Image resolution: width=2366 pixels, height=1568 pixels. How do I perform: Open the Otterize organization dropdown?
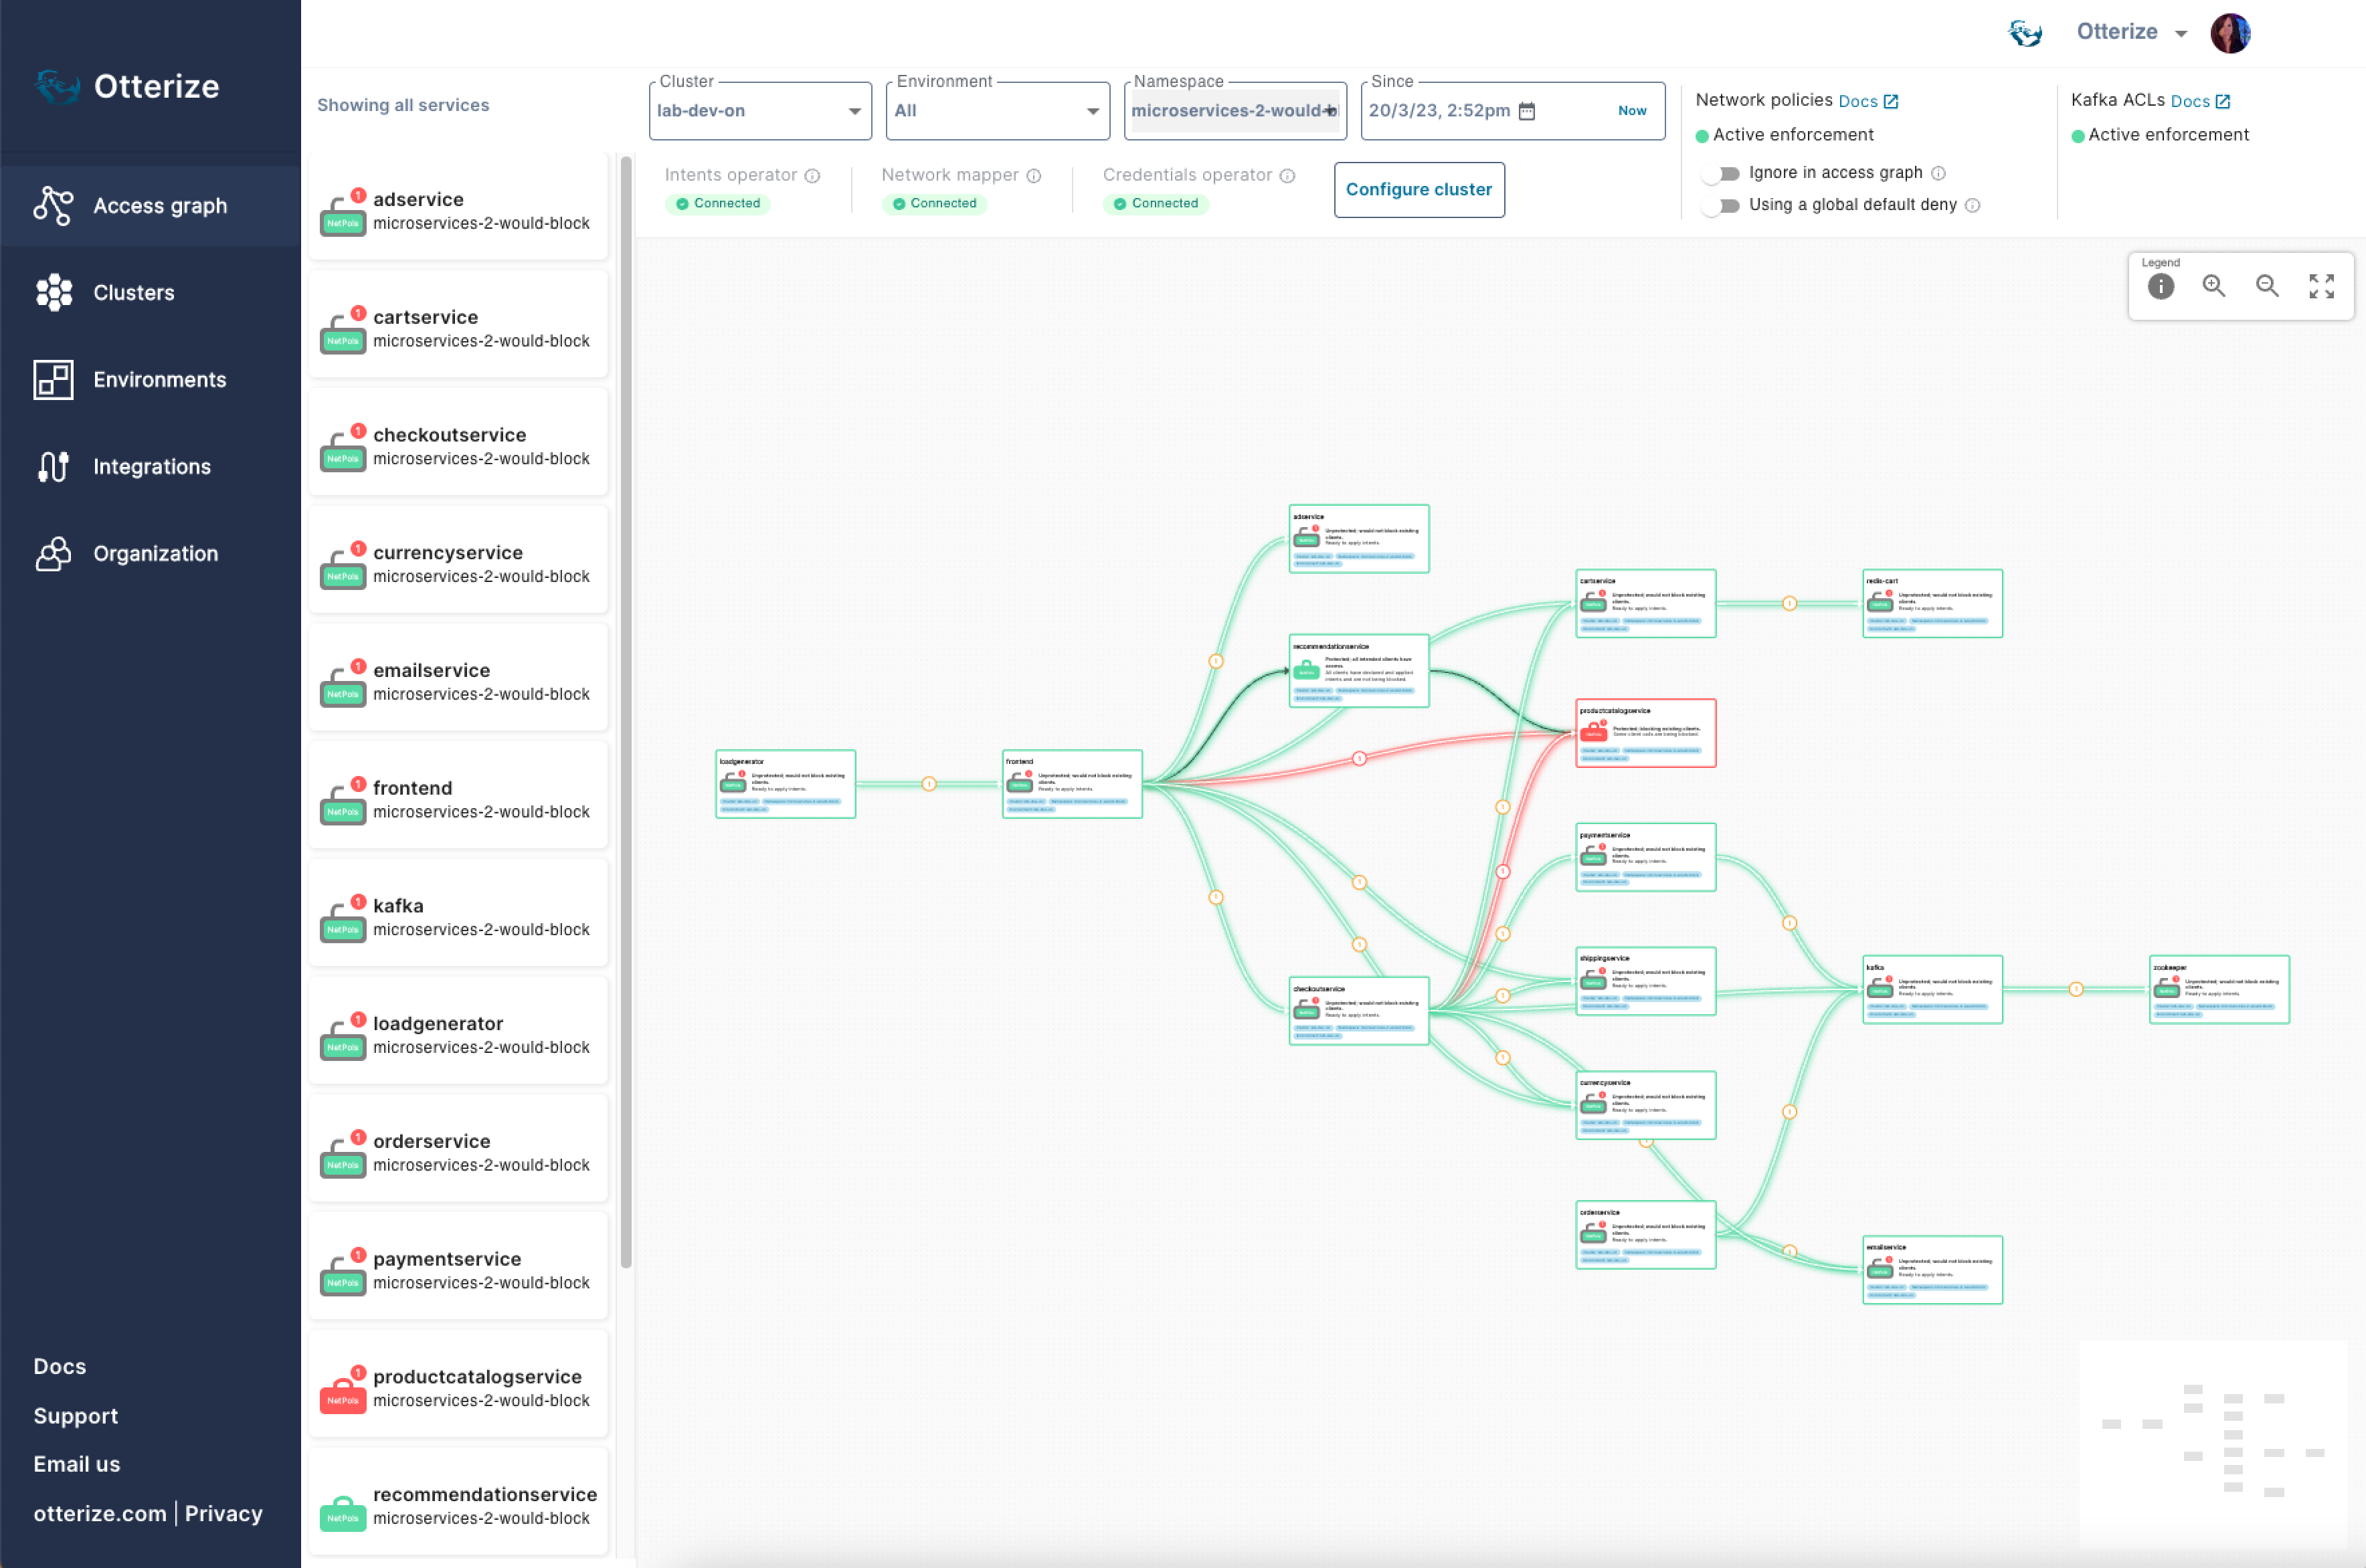pos(2132,32)
